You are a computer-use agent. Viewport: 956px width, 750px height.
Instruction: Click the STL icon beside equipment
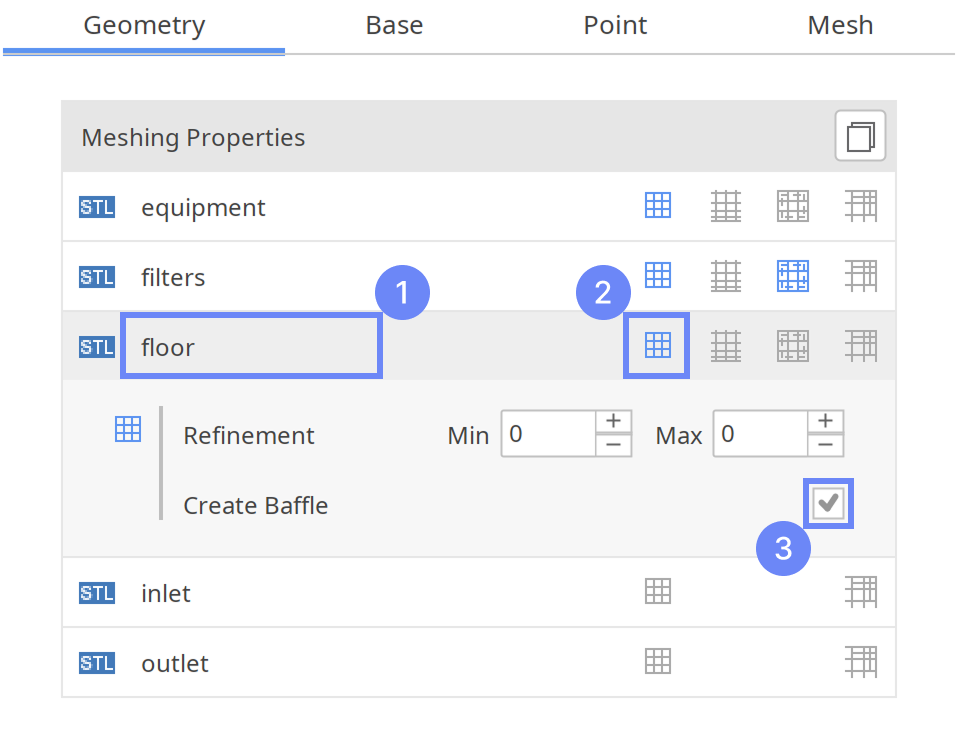(97, 207)
